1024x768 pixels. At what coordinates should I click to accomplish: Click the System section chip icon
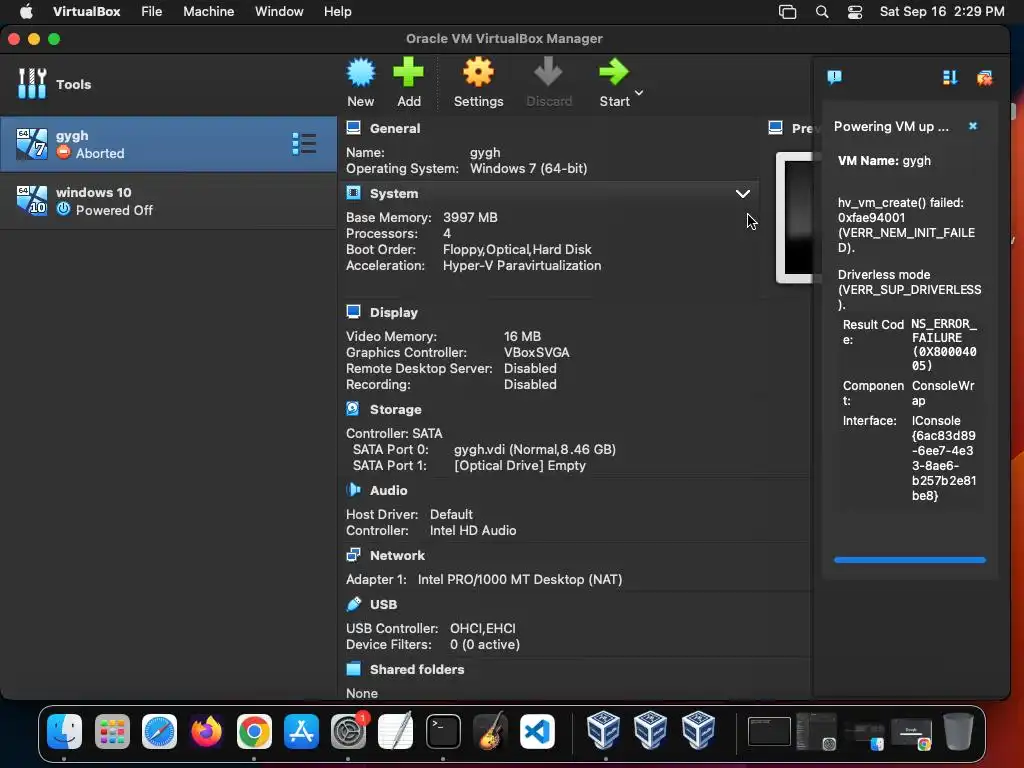(x=353, y=193)
